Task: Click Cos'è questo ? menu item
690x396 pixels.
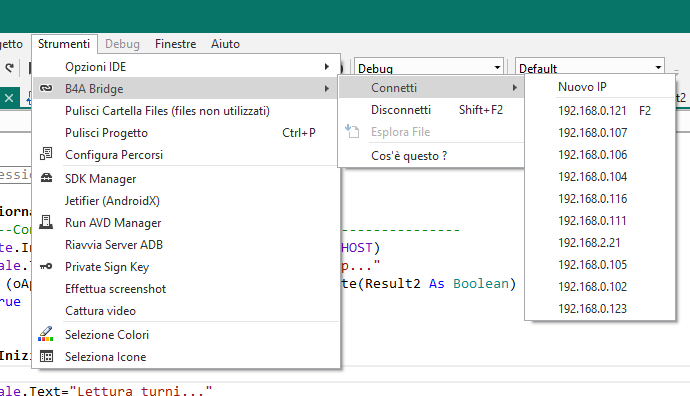Action: (x=431, y=156)
